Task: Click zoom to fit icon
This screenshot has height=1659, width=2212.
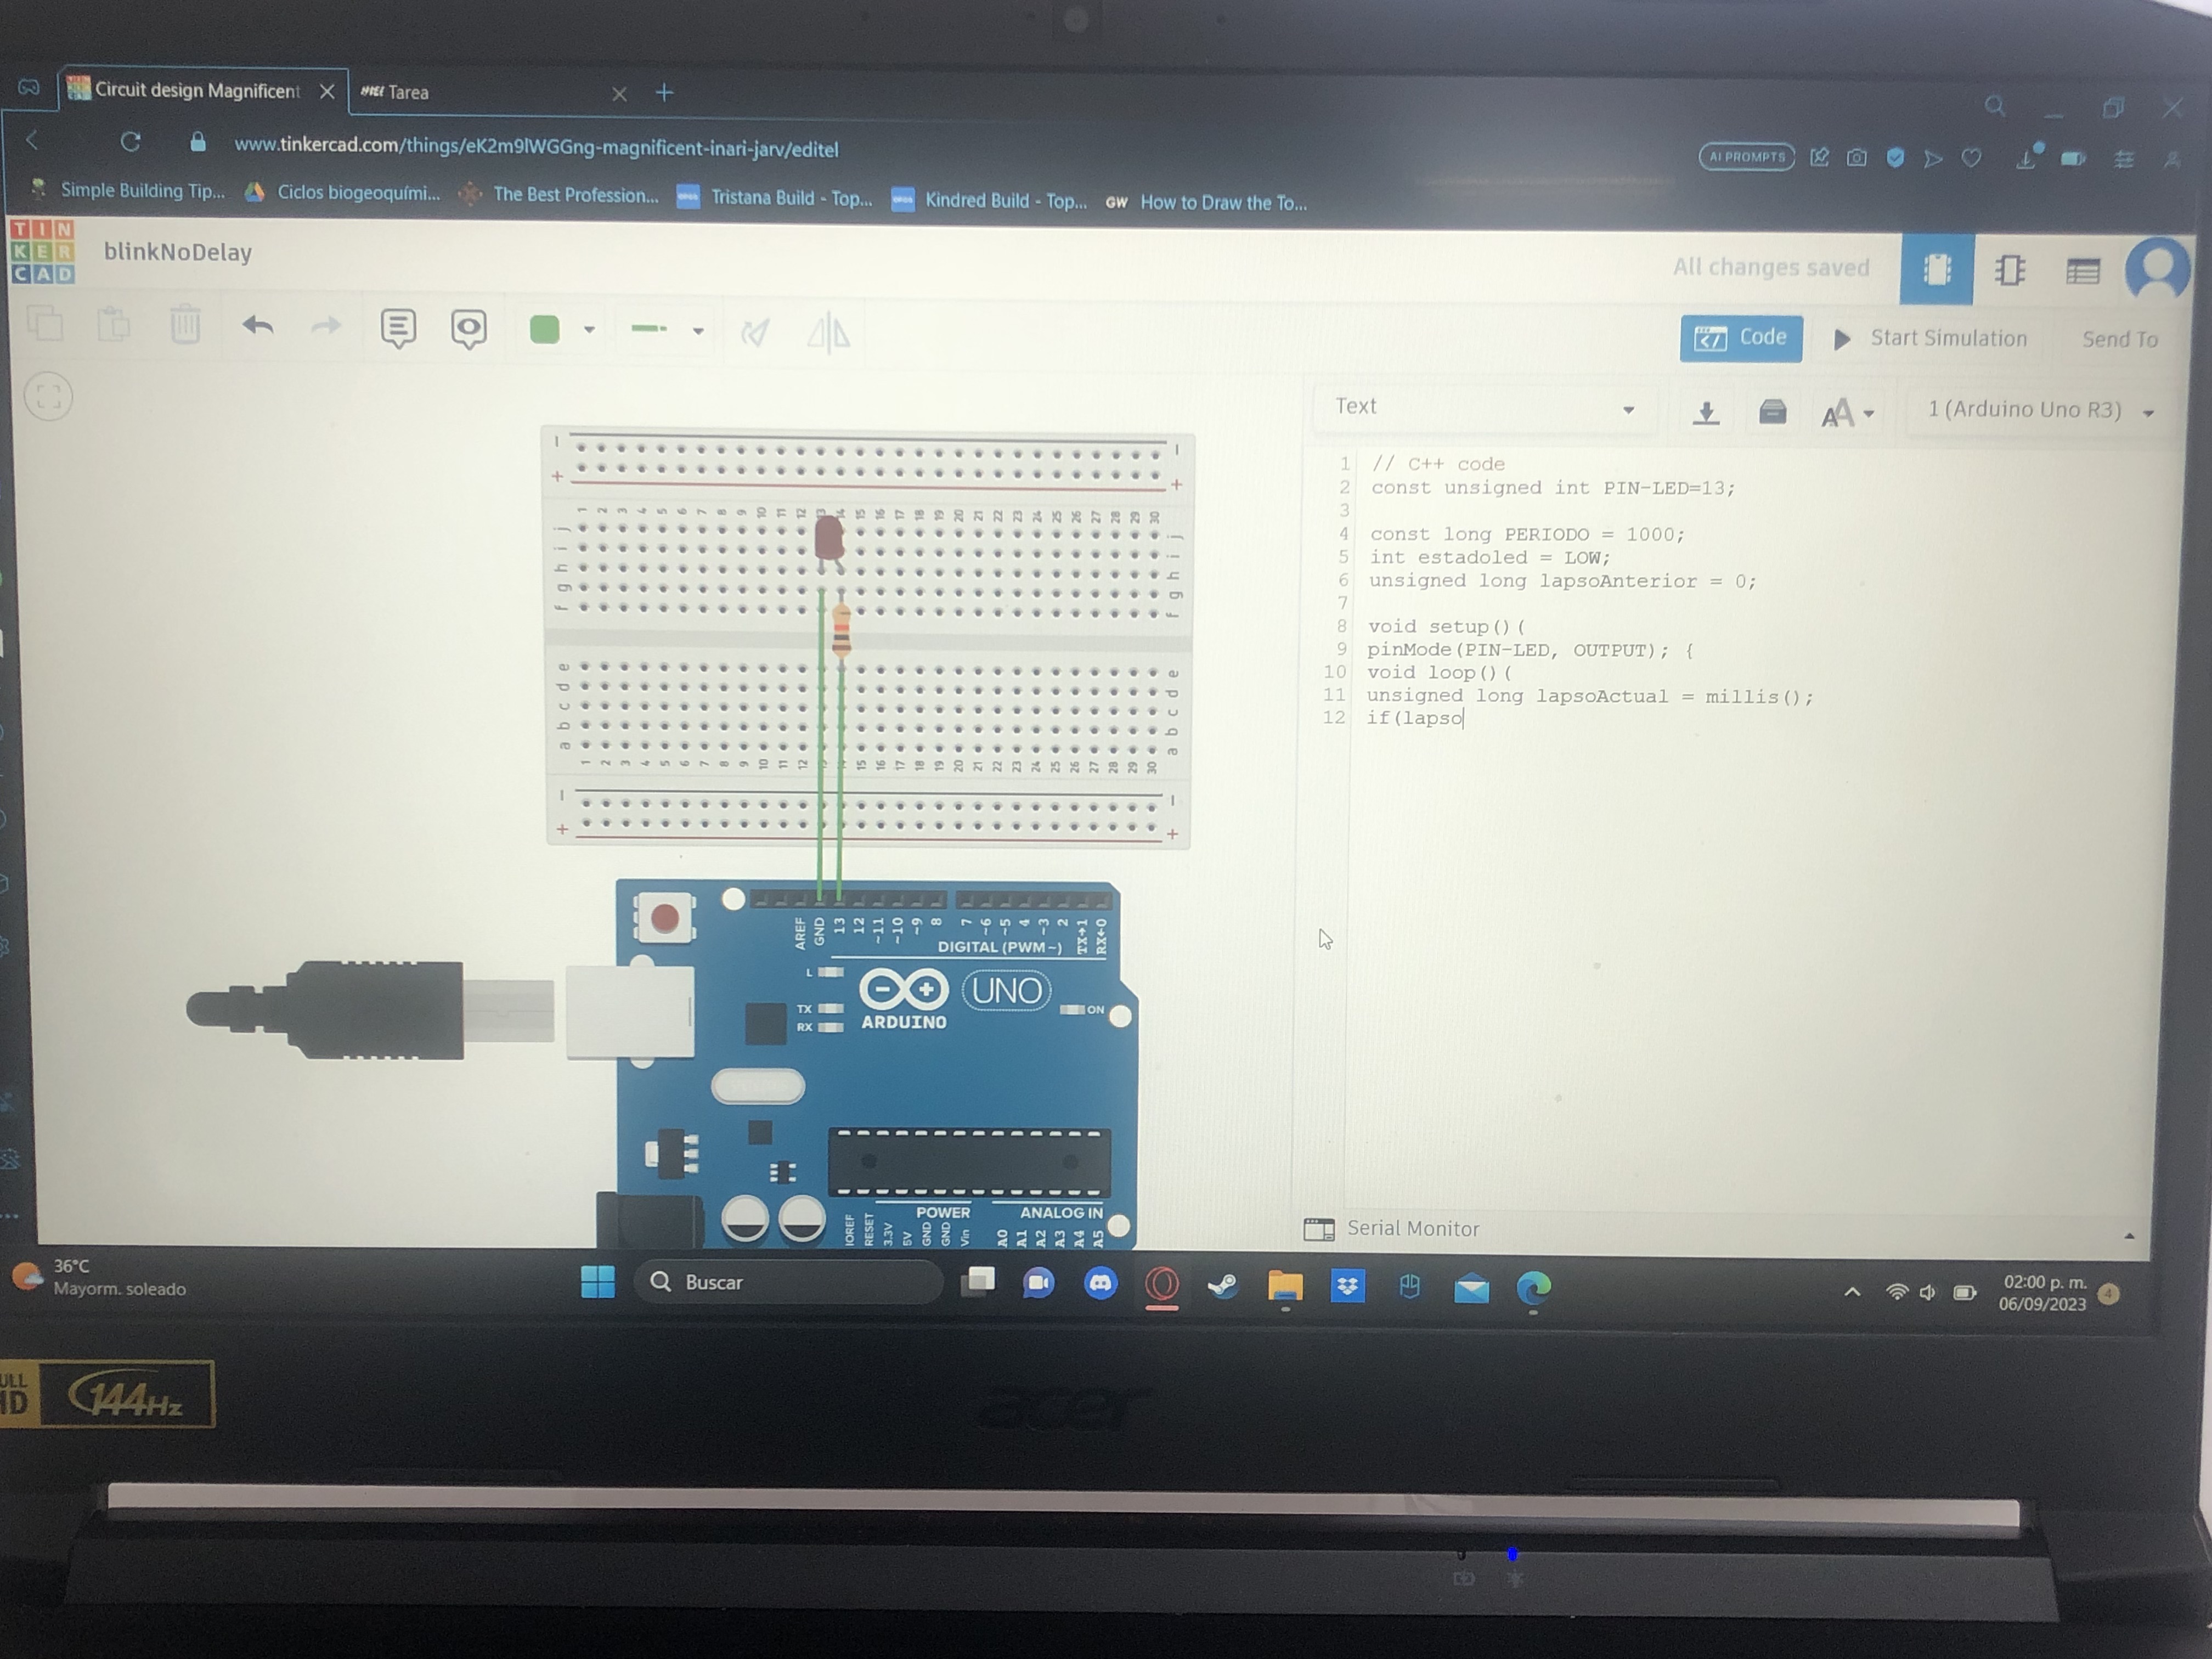Action: pos(48,397)
